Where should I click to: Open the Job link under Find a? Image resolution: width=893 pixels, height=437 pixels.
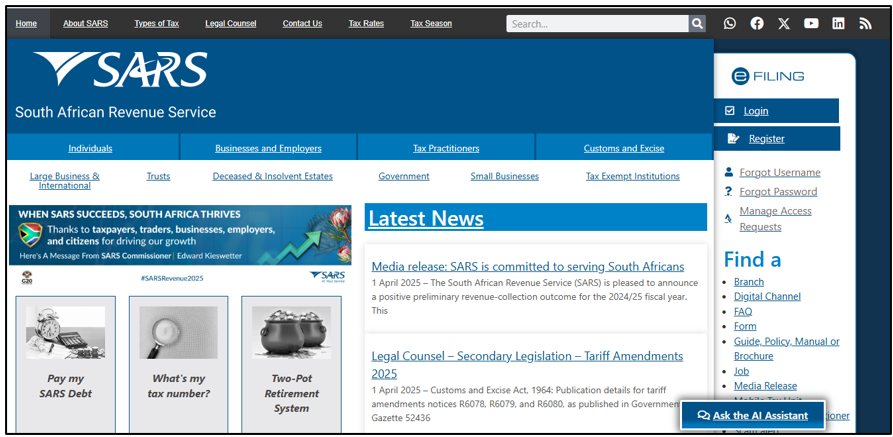tap(742, 371)
